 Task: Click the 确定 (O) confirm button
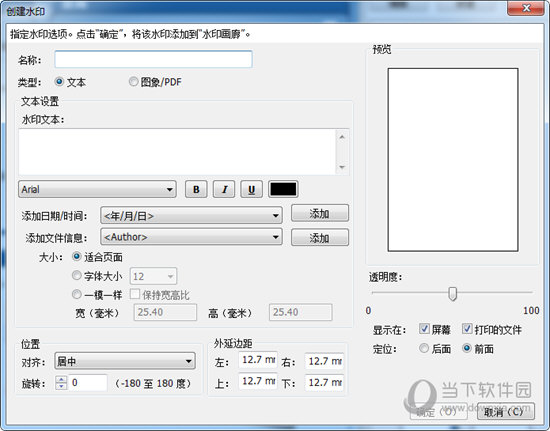coord(439,411)
